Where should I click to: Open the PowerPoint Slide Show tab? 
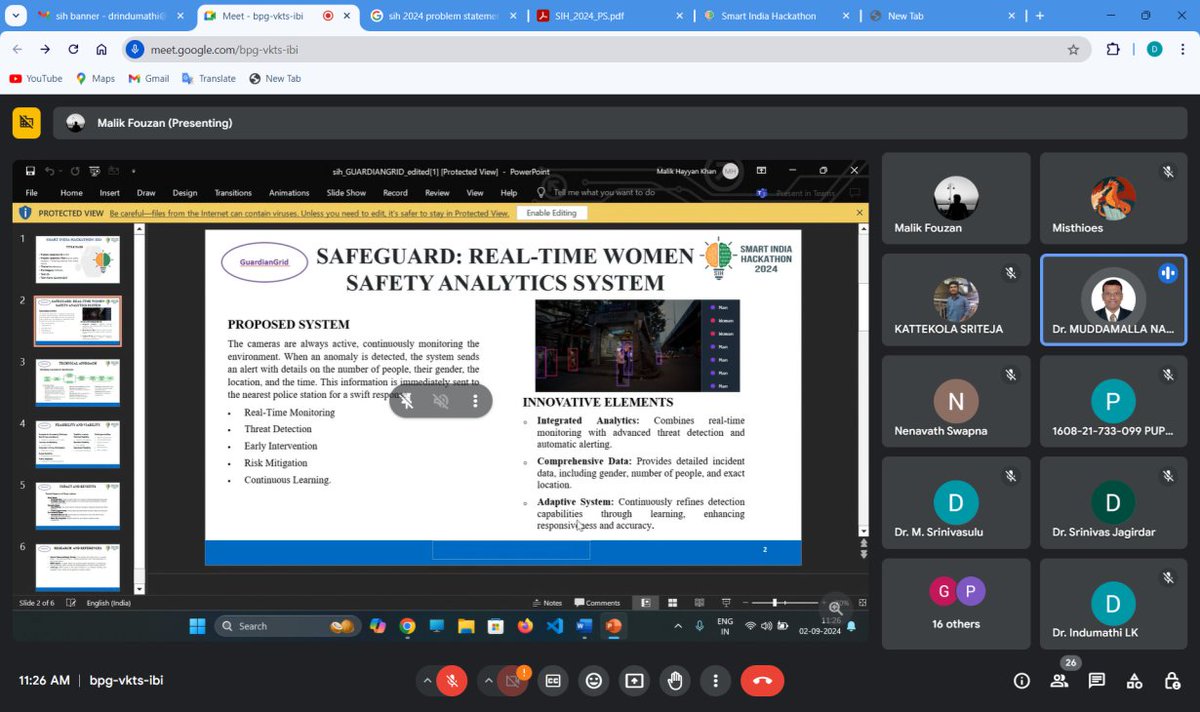346,193
